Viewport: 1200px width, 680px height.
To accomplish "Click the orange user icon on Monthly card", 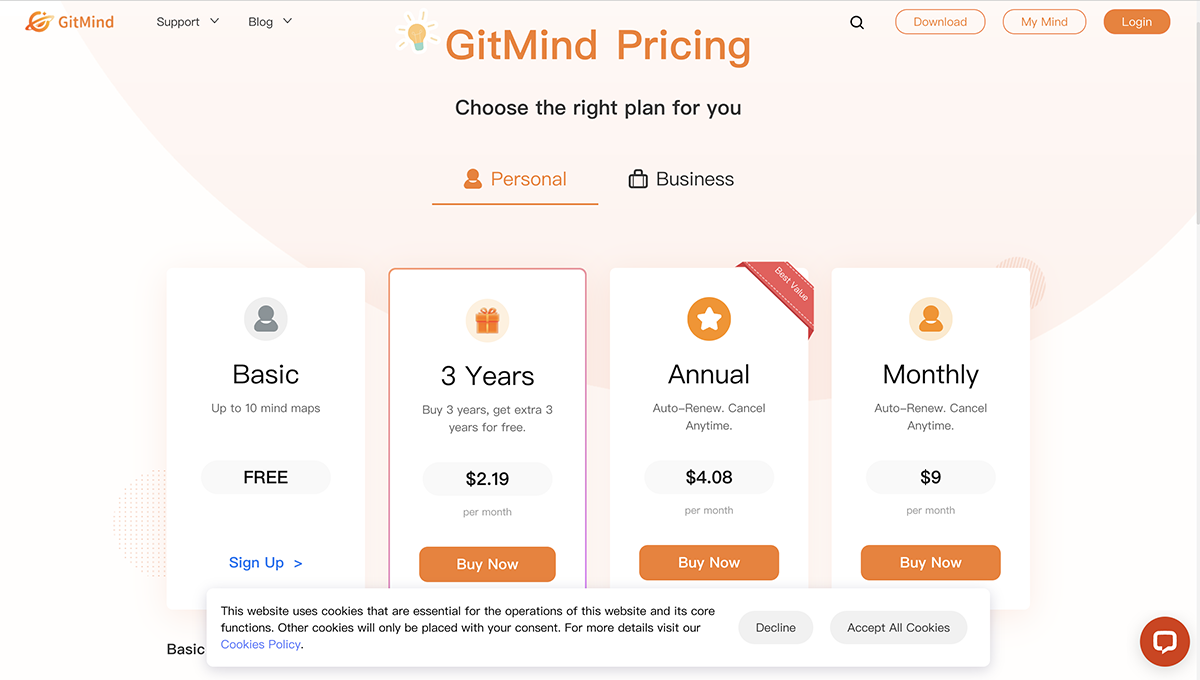I will pyautogui.click(x=930, y=319).
